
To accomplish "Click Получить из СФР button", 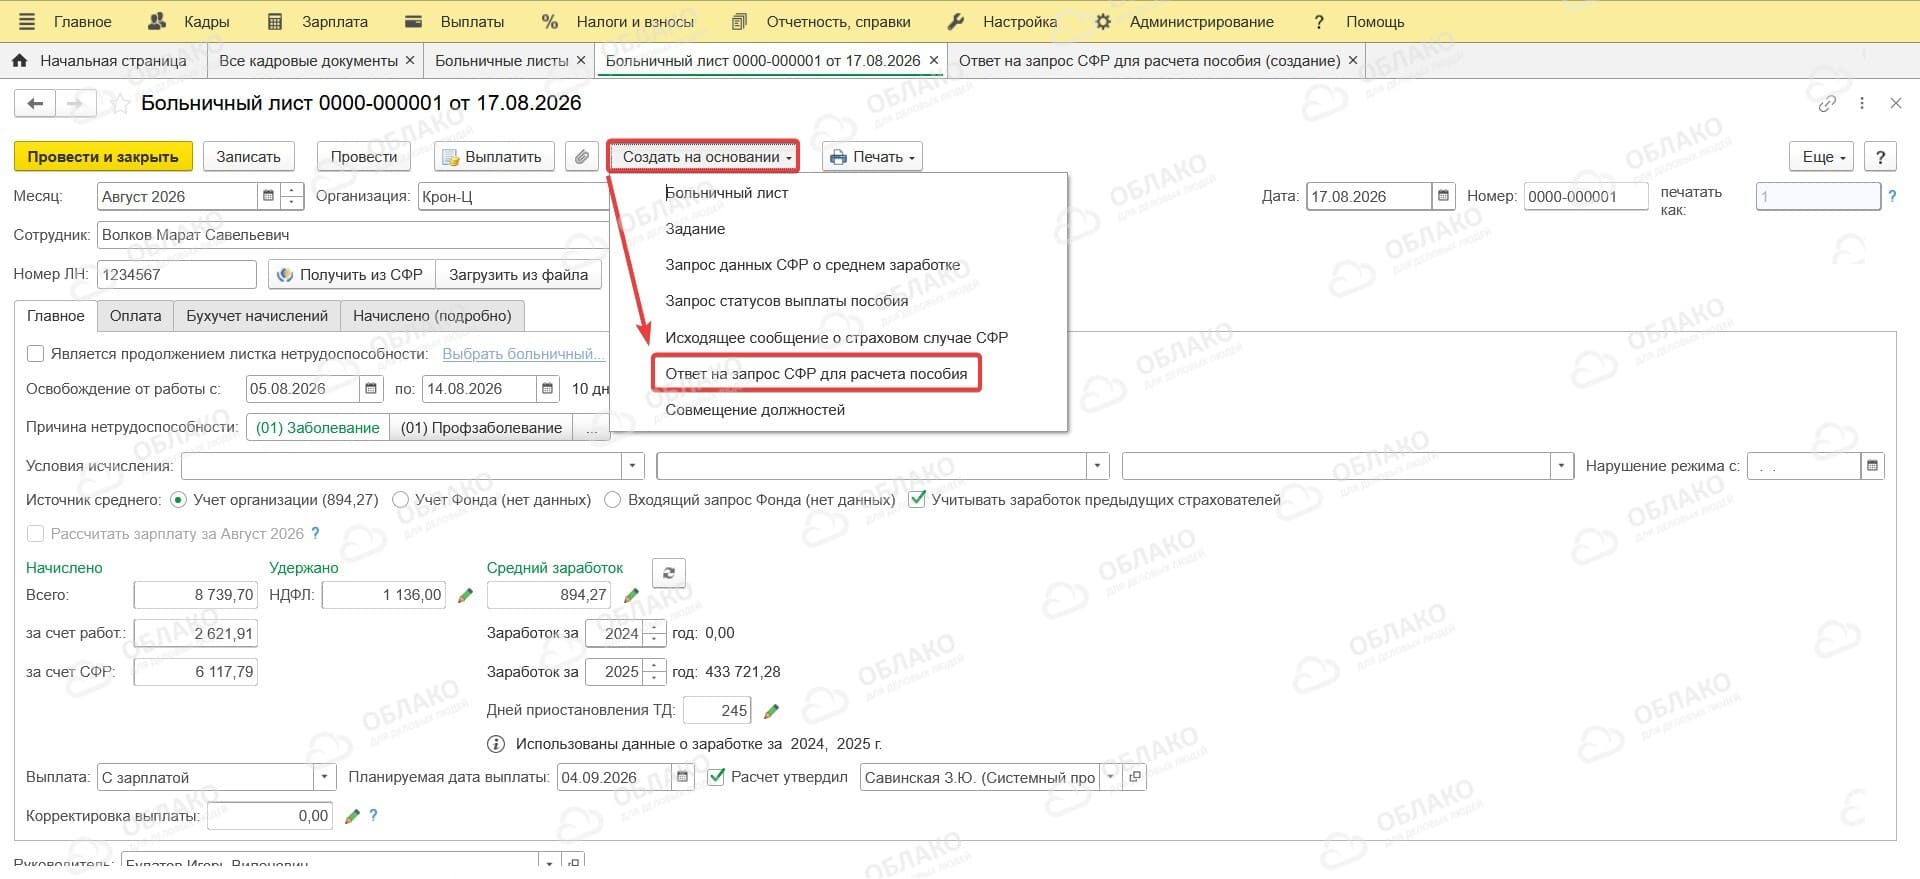I will pos(351,275).
